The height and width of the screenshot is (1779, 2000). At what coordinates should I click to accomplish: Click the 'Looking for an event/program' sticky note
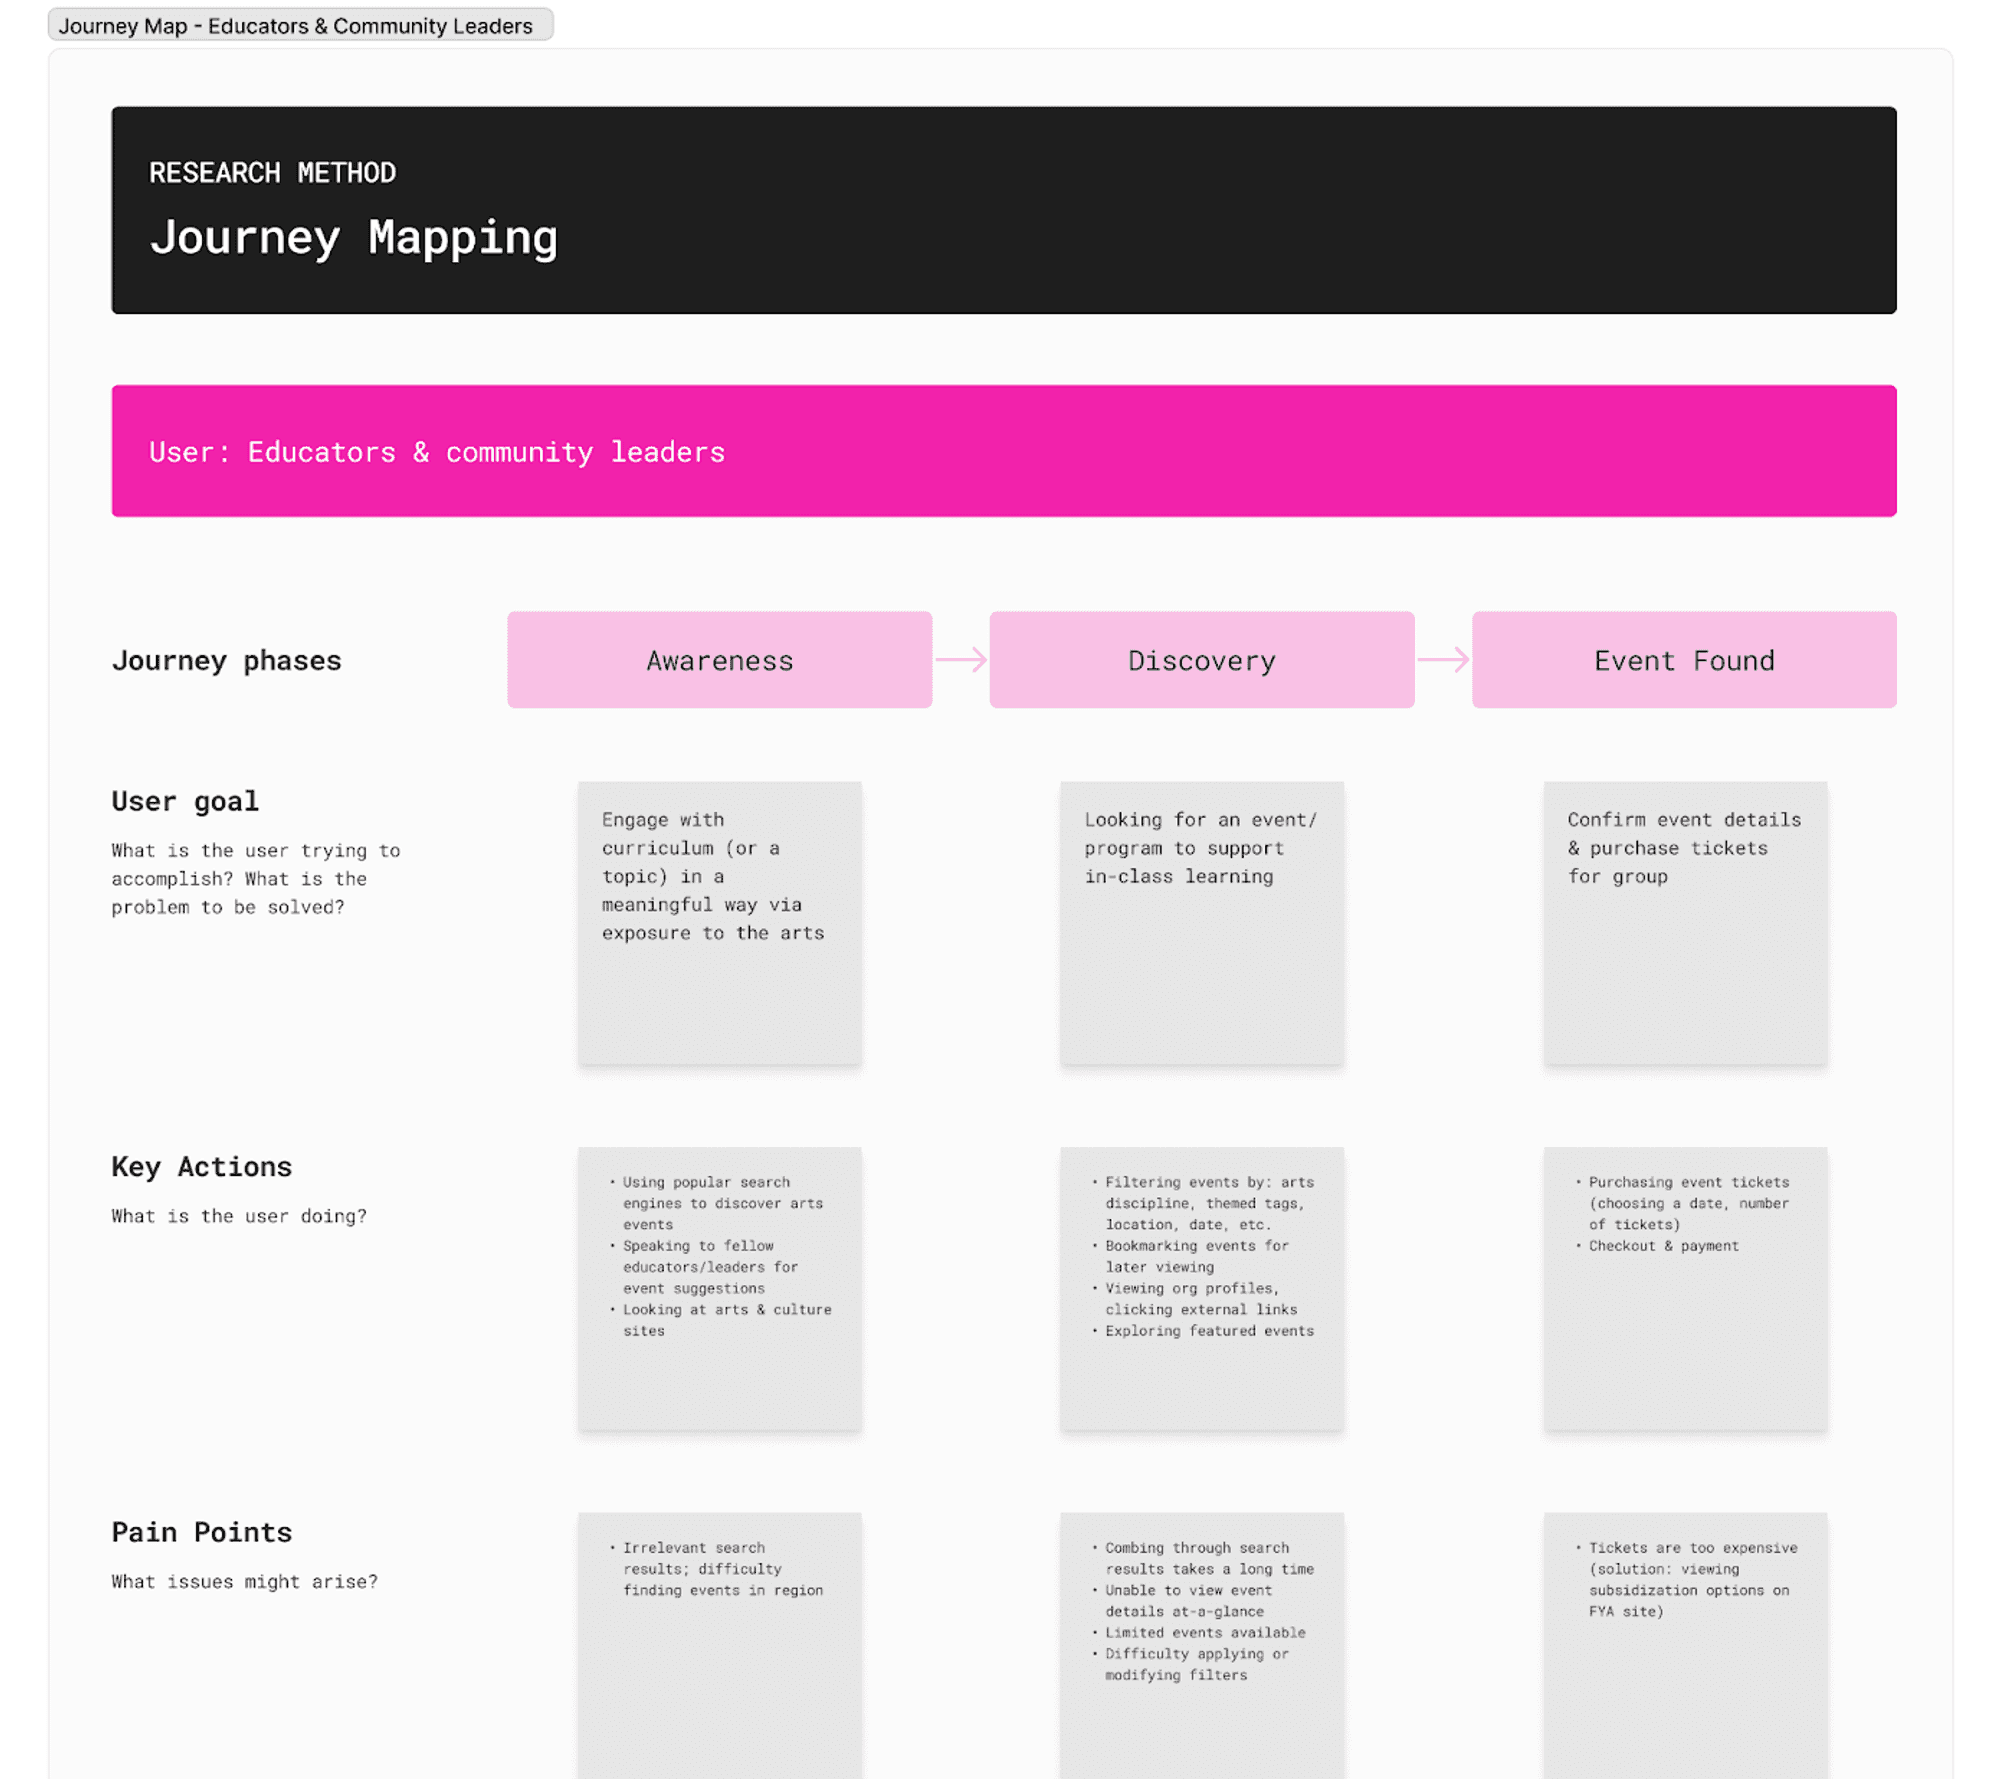point(1201,922)
